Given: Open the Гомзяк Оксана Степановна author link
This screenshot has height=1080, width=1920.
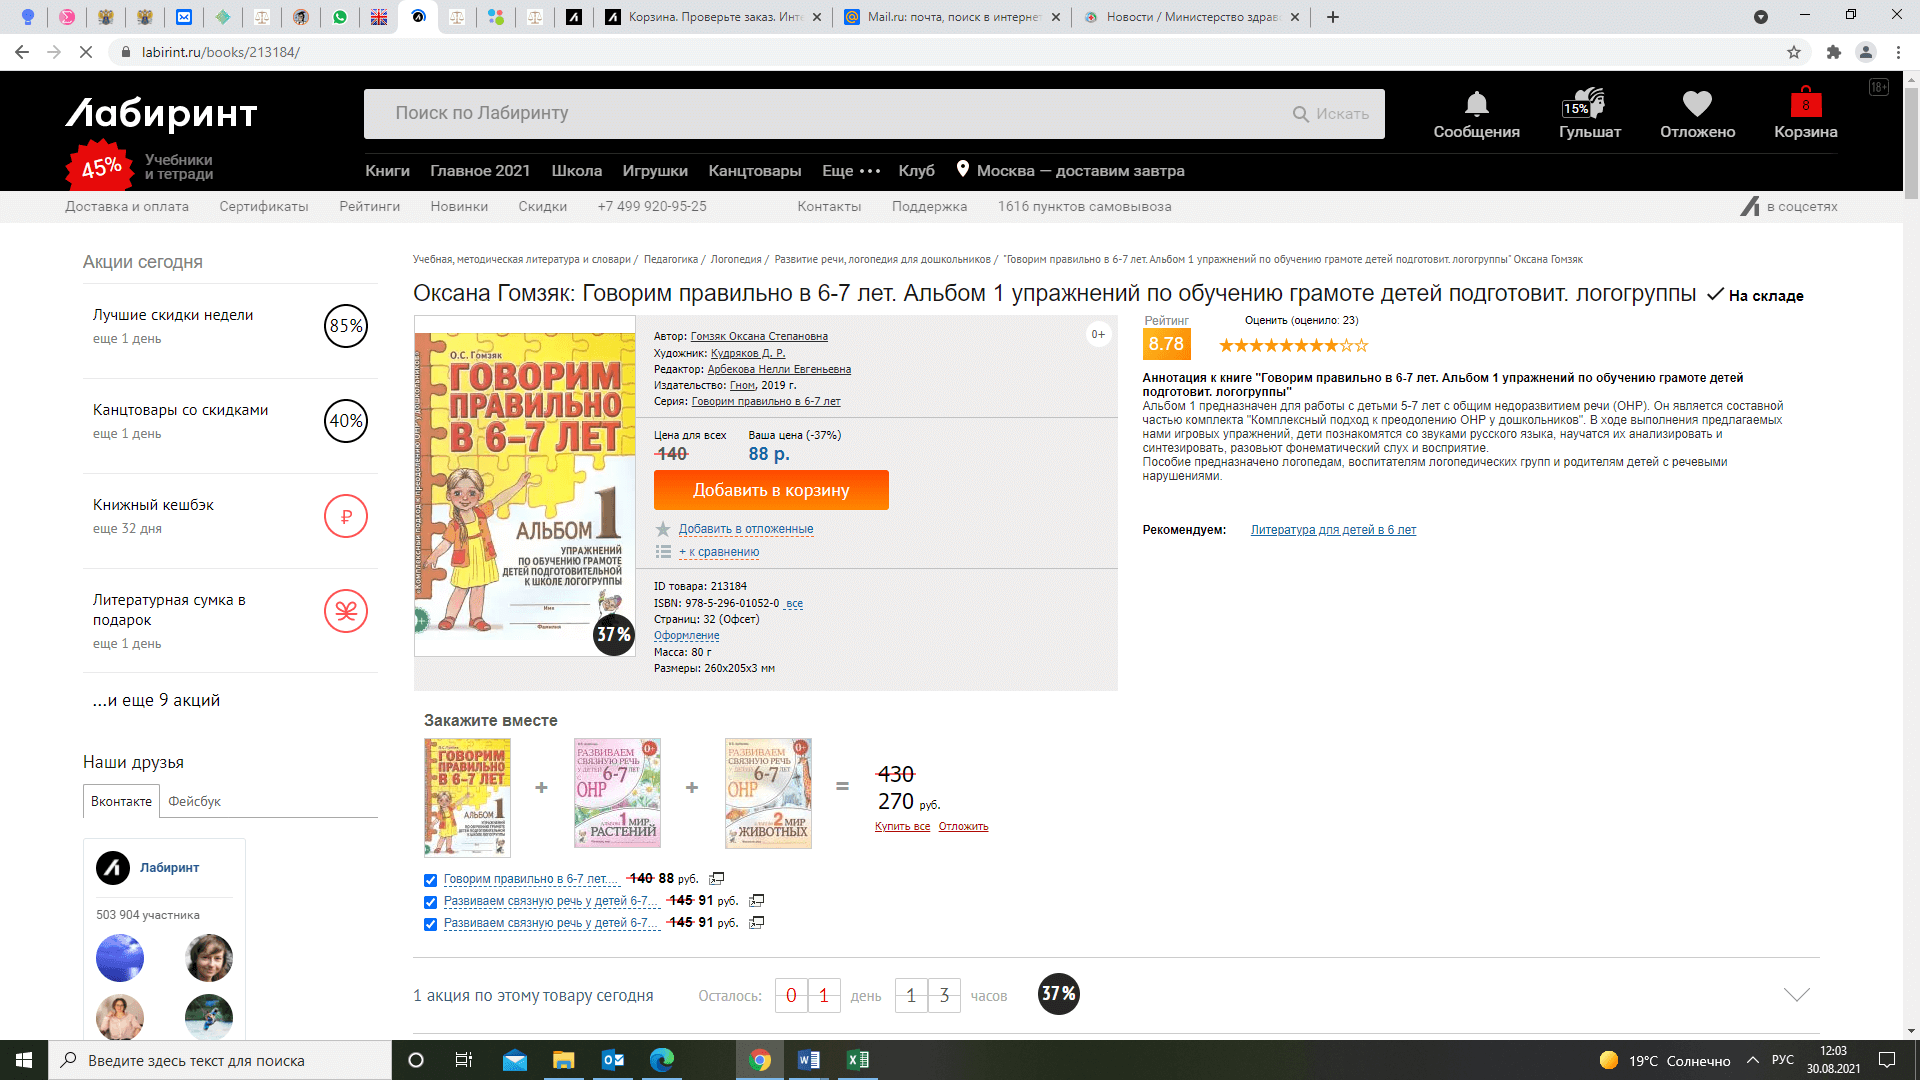Looking at the screenshot, I should pyautogui.click(x=759, y=336).
